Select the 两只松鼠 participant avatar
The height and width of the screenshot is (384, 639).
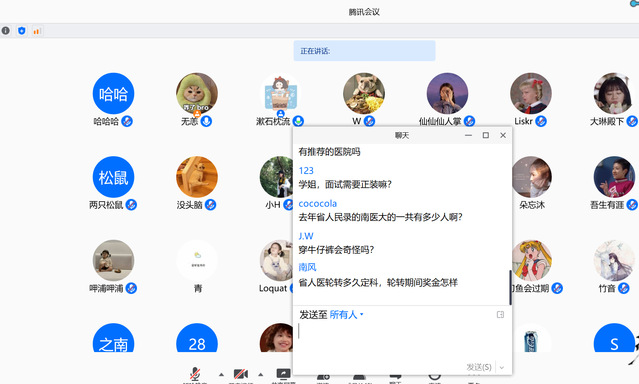[113, 177]
